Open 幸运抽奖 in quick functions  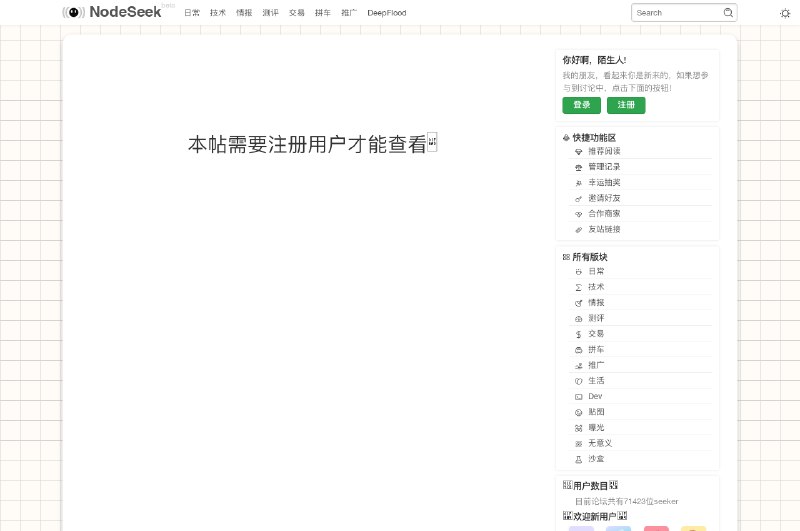tap(604, 182)
